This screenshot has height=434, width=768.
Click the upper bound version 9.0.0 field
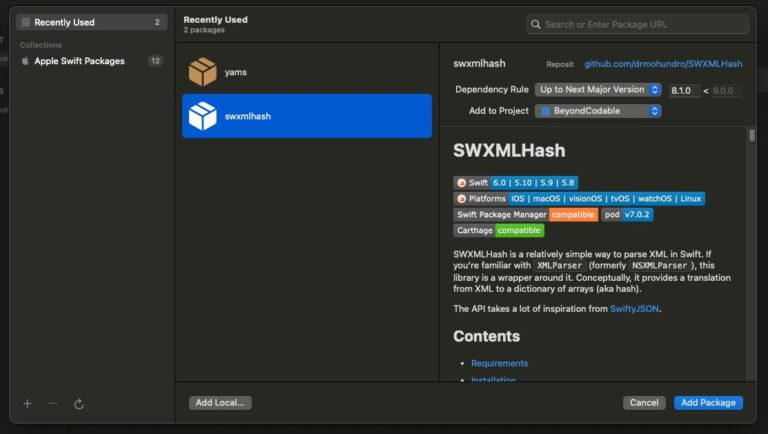[726, 90]
